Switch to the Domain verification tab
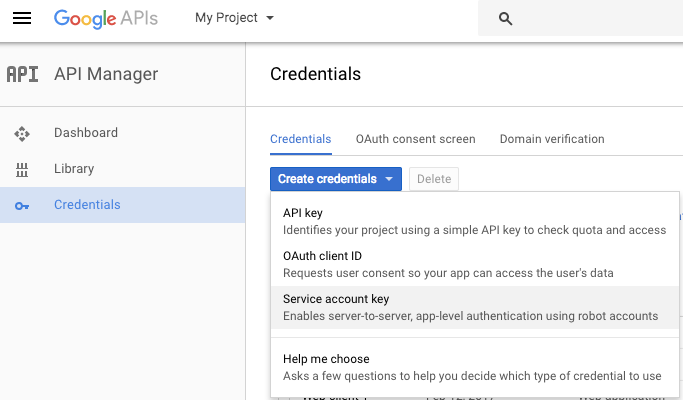 point(552,139)
